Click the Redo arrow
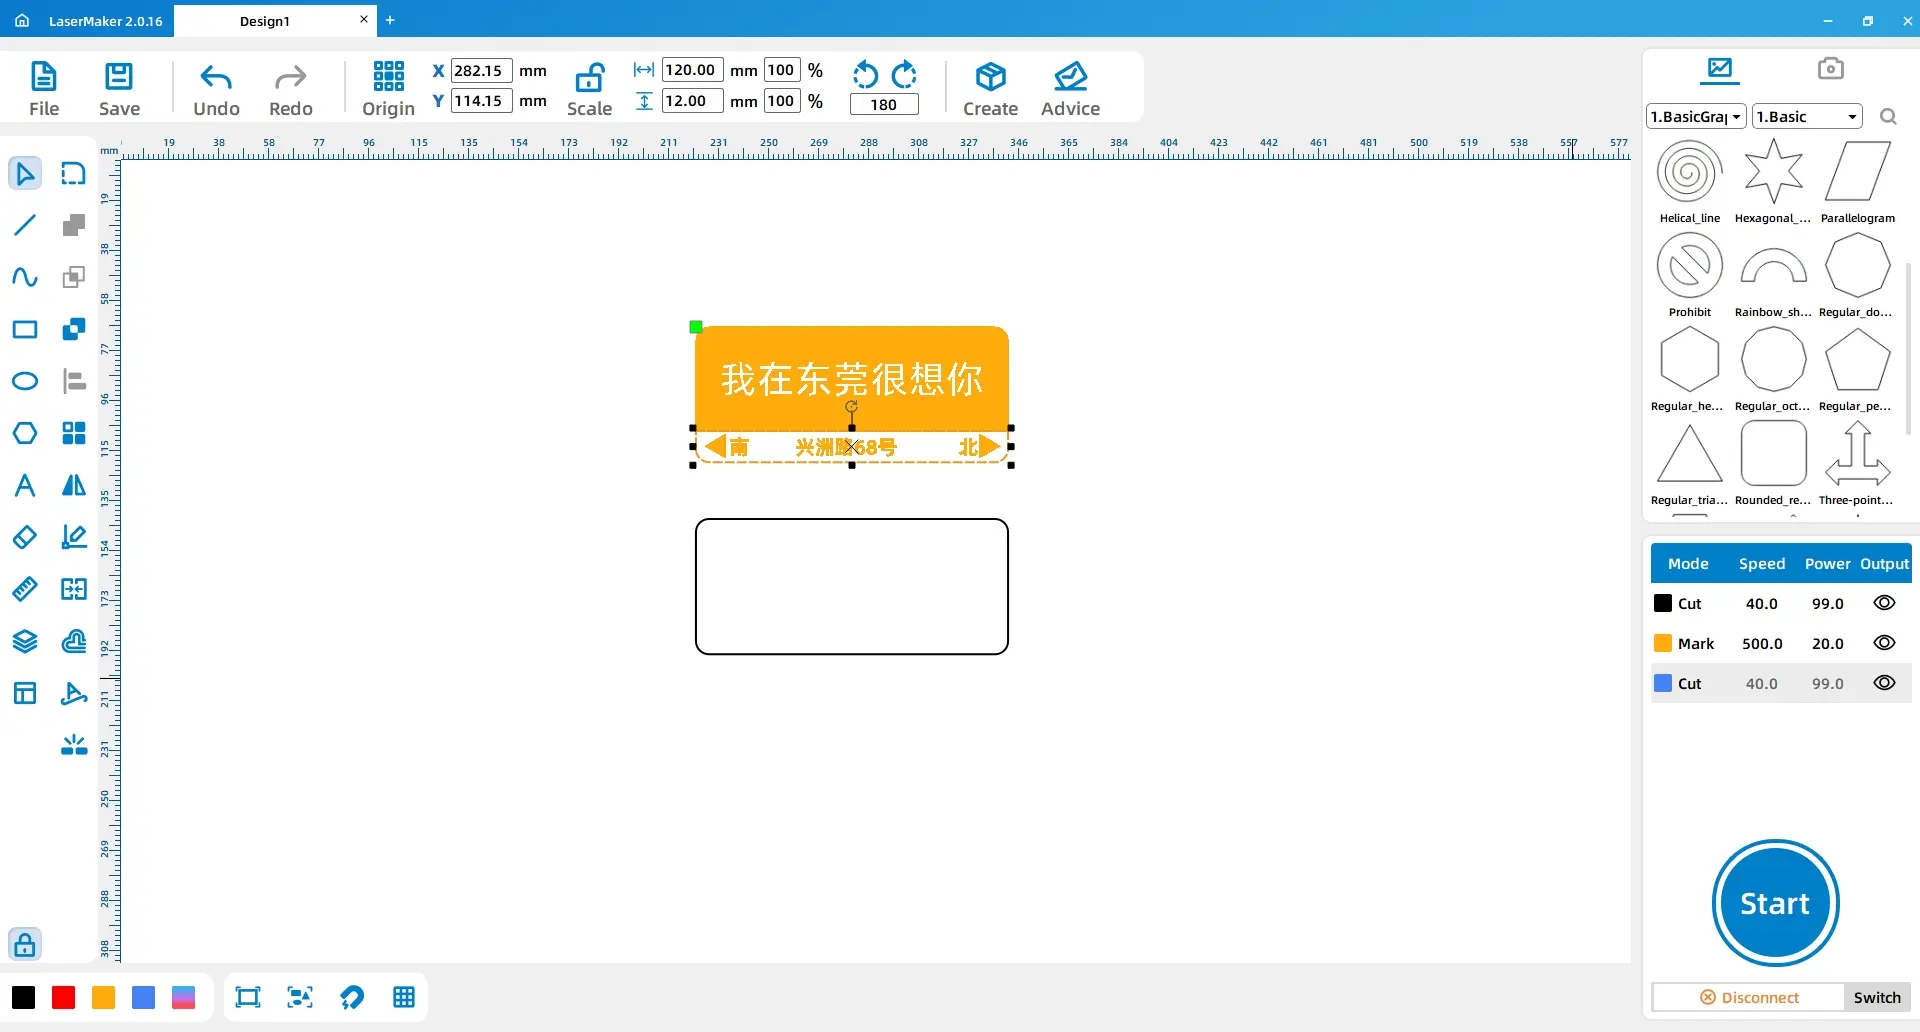Image resolution: width=1920 pixels, height=1032 pixels. tap(290, 77)
